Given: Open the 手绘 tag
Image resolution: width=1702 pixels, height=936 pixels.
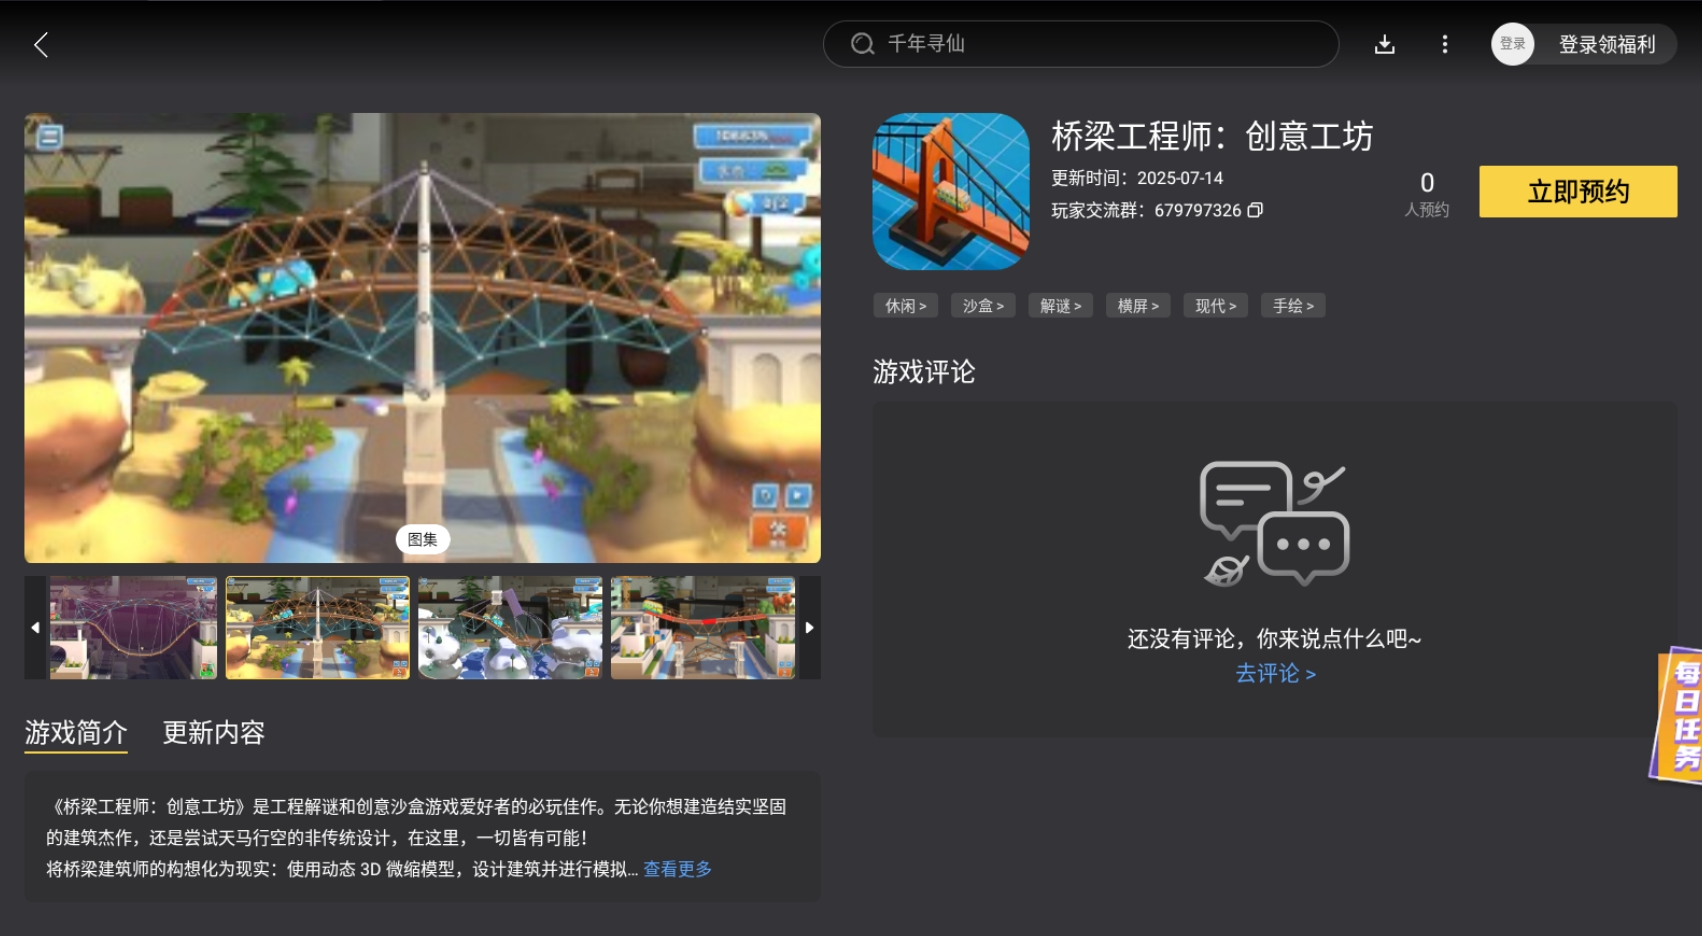Looking at the screenshot, I should click(x=1293, y=306).
